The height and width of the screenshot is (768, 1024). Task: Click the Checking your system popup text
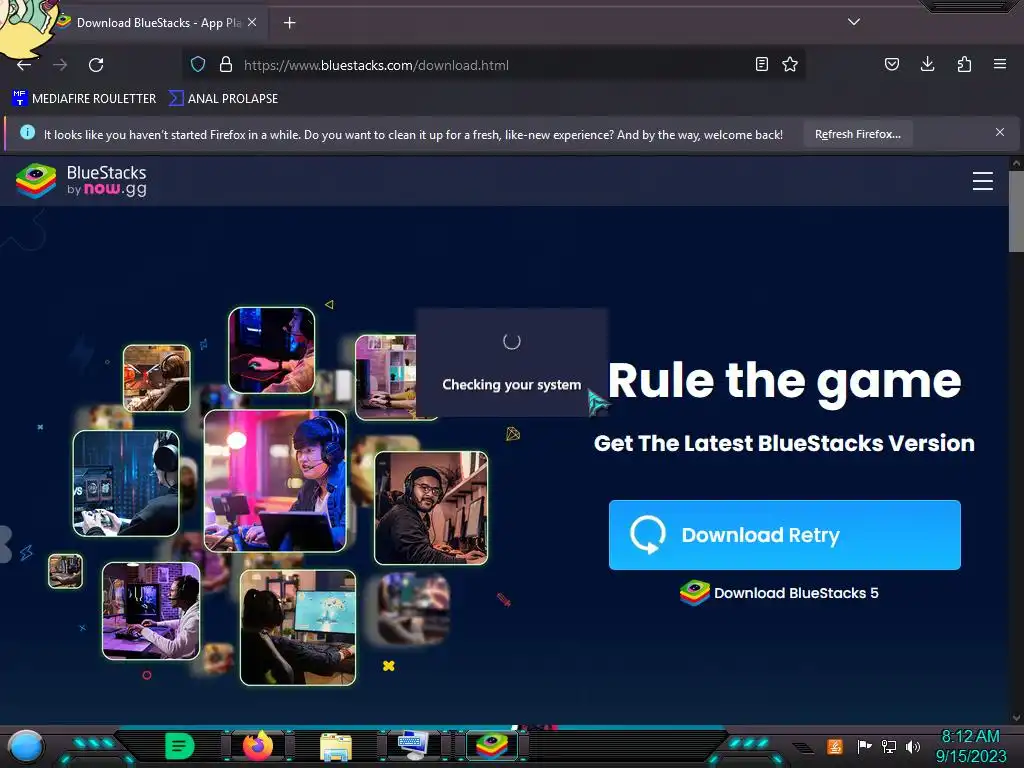[x=511, y=385]
